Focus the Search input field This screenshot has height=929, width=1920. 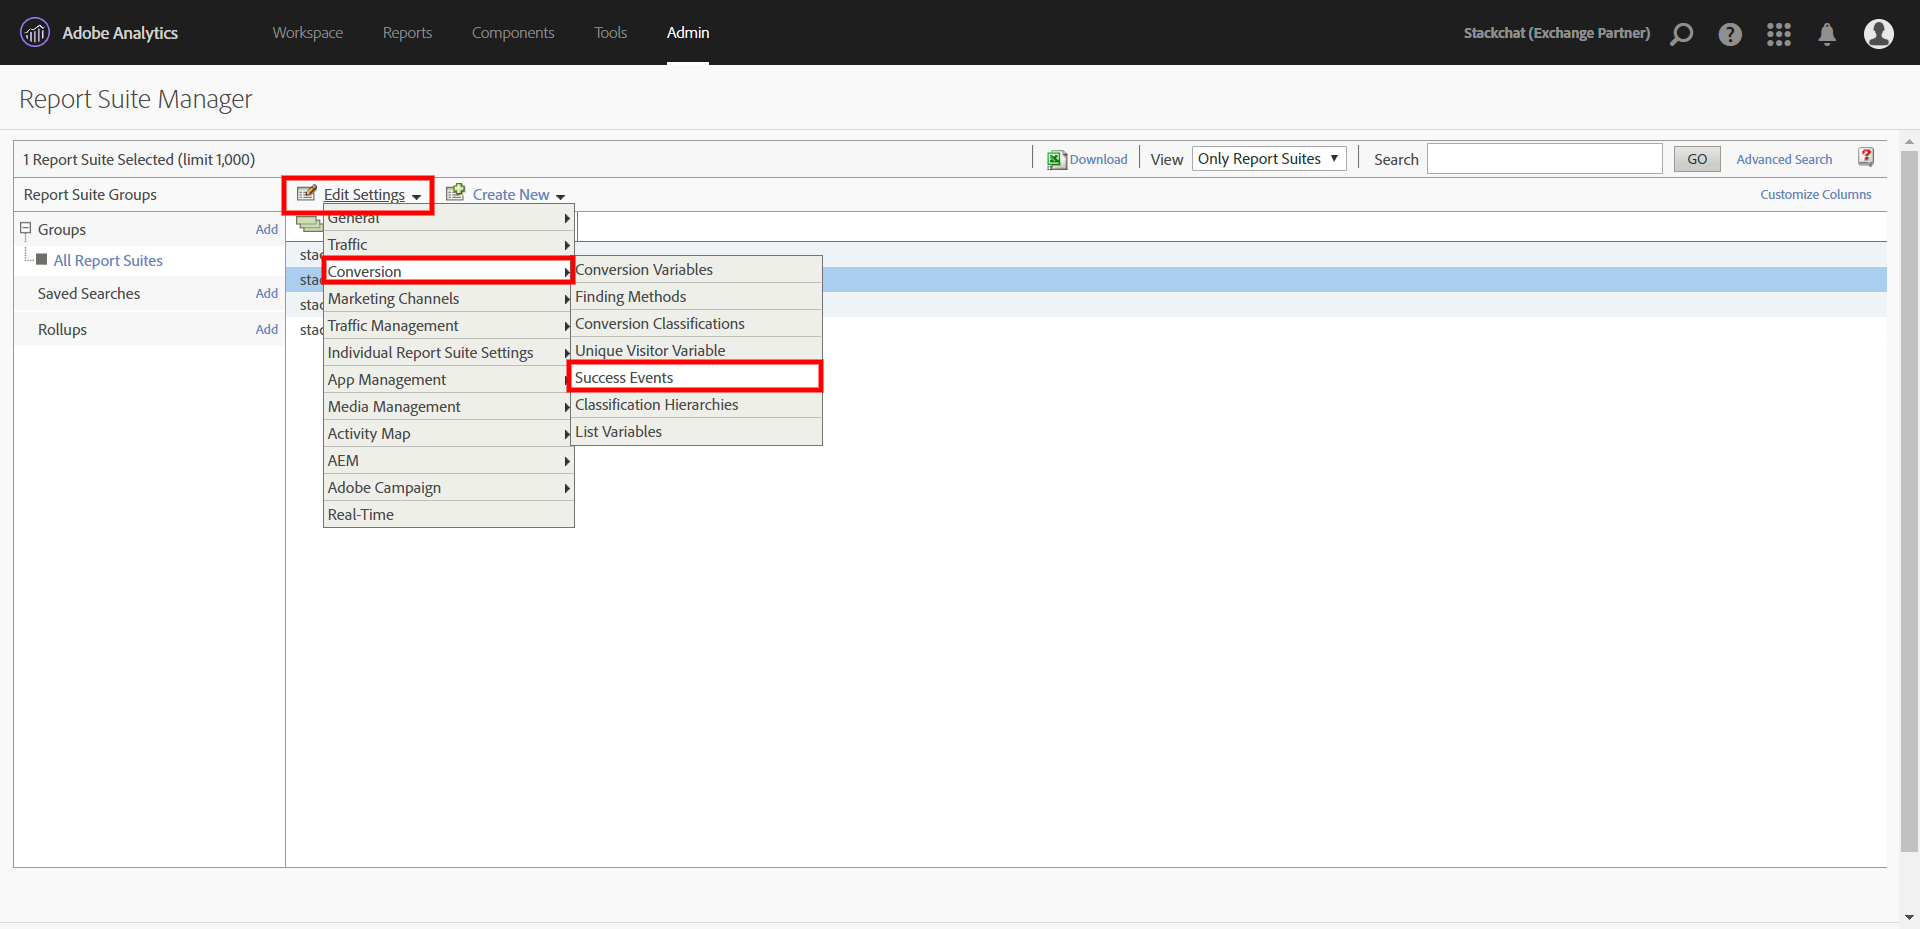1544,159
